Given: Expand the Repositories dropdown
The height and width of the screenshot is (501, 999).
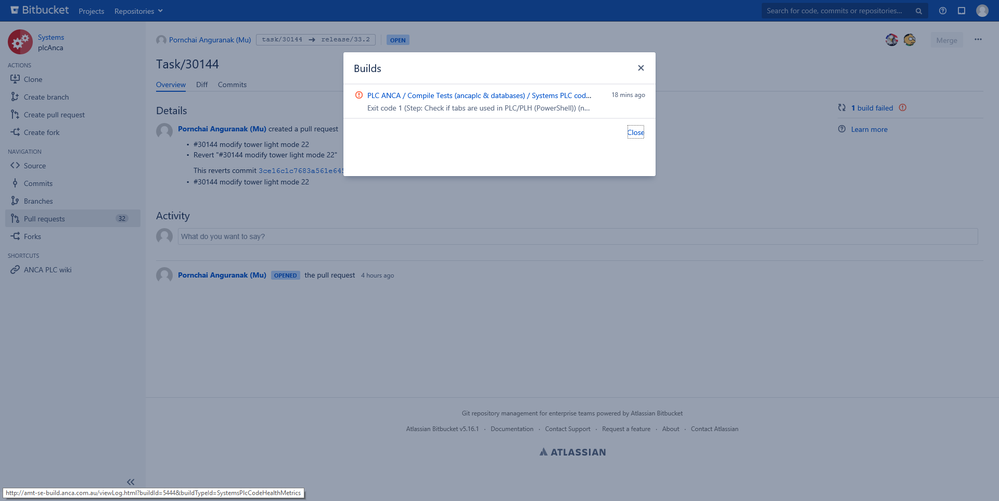Looking at the screenshot, I should [x=138, y=11].
